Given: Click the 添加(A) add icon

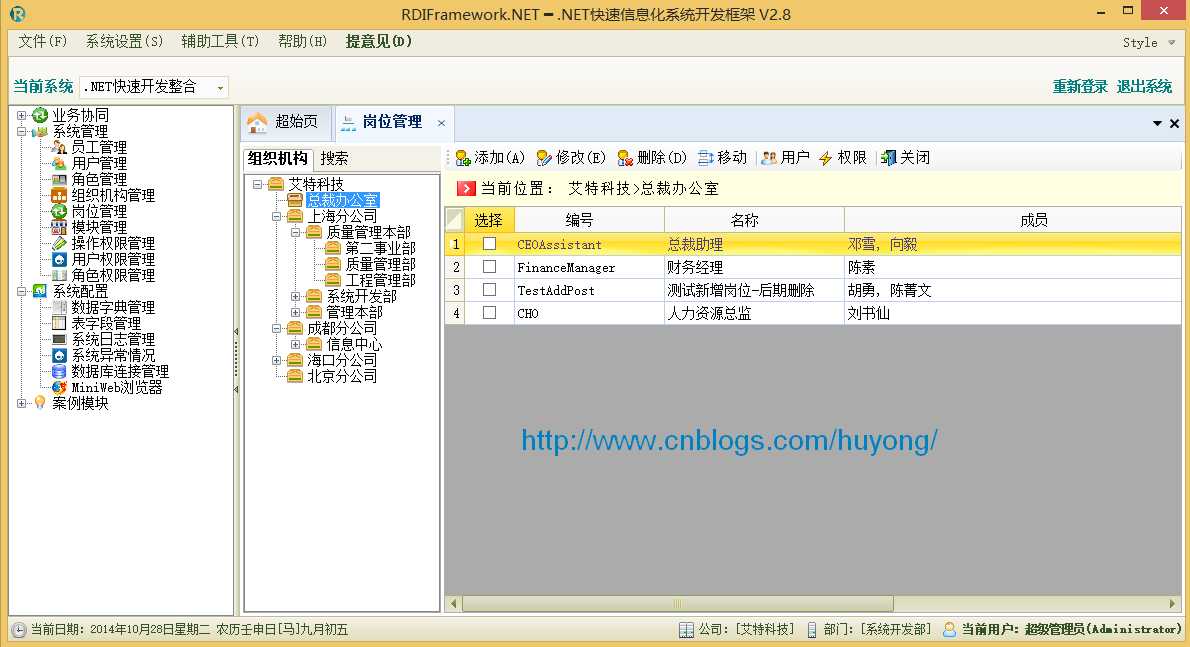Looking at the screenshot, I should (463, 158).
